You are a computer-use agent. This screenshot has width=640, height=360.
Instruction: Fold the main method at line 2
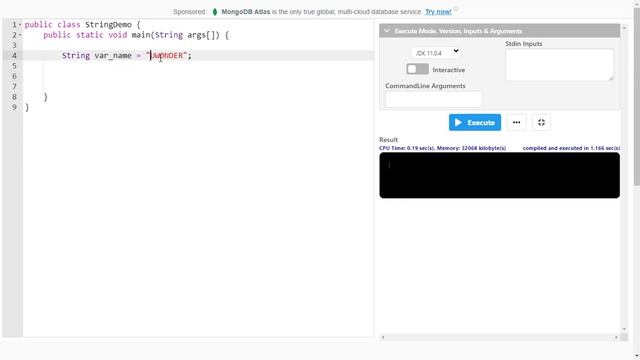pyautogui.click(x=20, y=35)
